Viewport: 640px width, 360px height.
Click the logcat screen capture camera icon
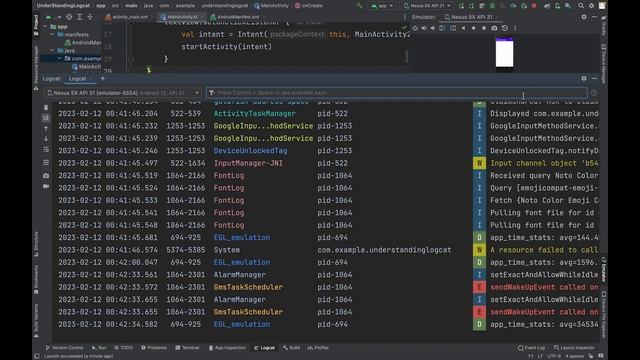[46, 176]
